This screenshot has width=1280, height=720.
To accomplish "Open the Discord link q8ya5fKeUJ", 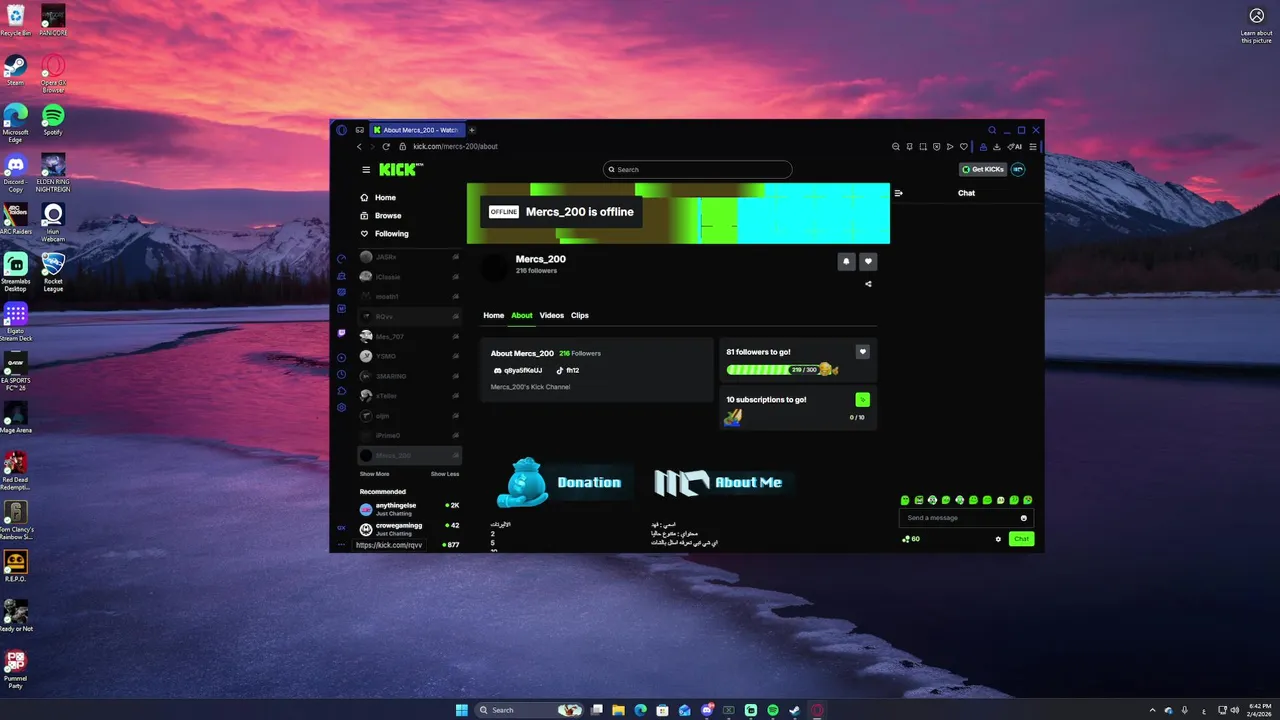I will click(x=518, y=370).
